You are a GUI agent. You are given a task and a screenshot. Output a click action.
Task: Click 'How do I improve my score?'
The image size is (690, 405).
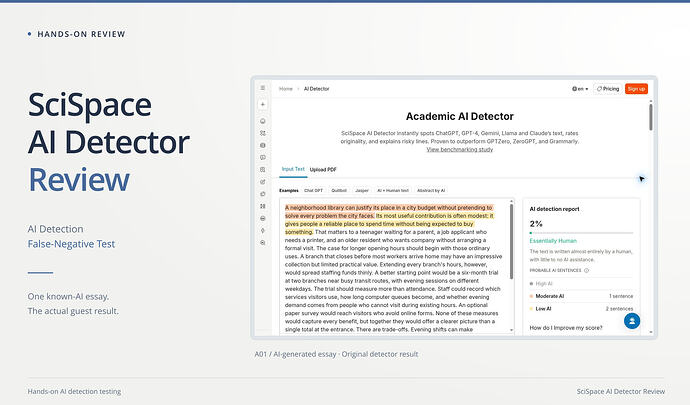point(566,328)
